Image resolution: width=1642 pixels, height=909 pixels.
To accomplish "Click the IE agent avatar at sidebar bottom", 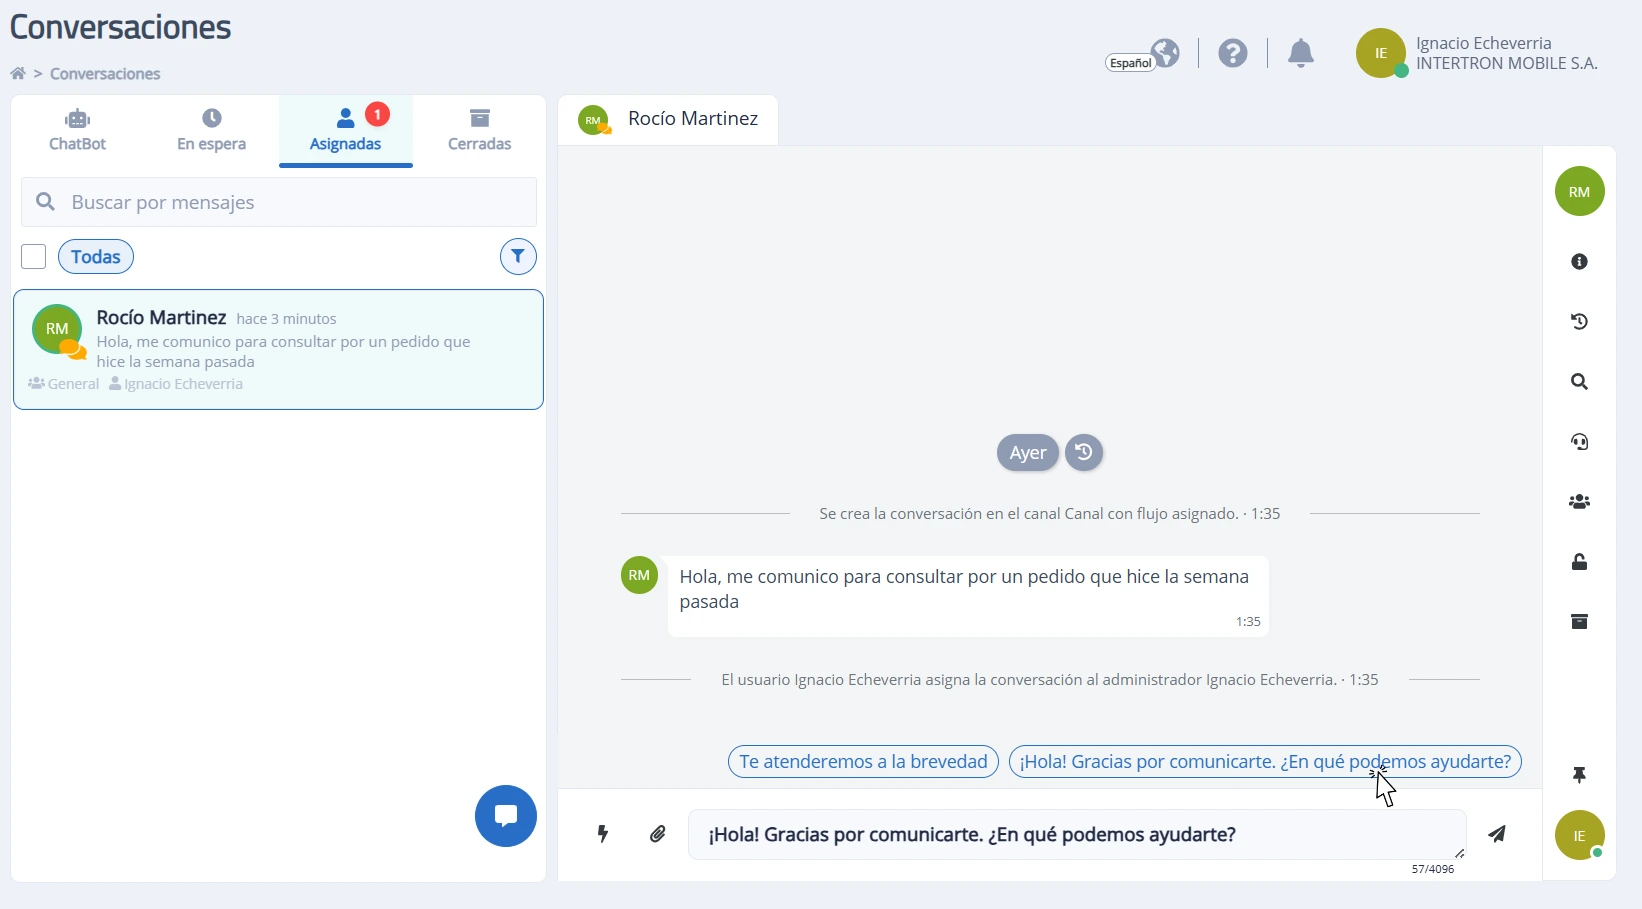I will (1580, 835).
